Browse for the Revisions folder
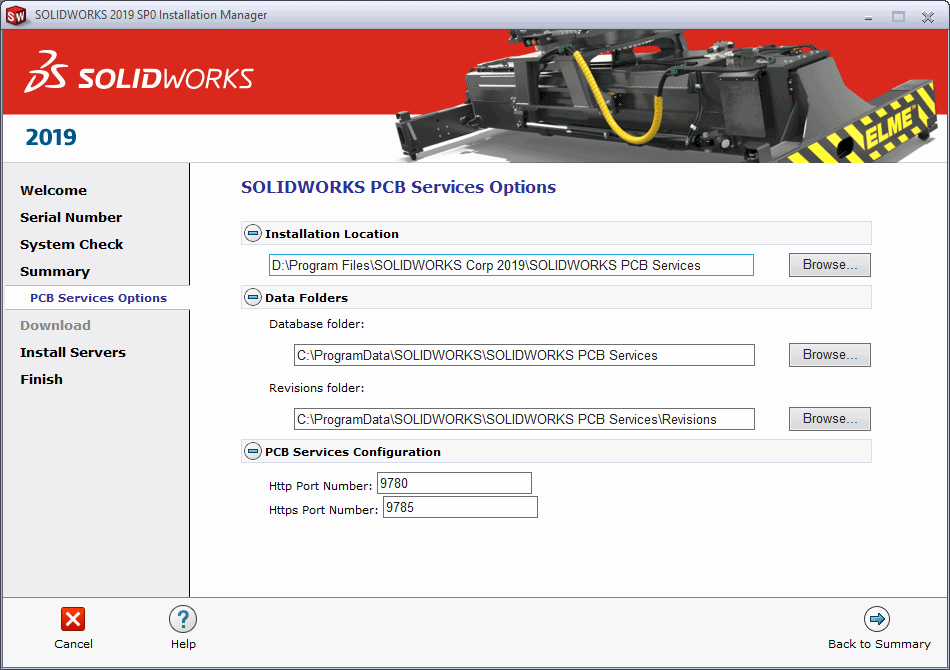 [x=829, y=419]
